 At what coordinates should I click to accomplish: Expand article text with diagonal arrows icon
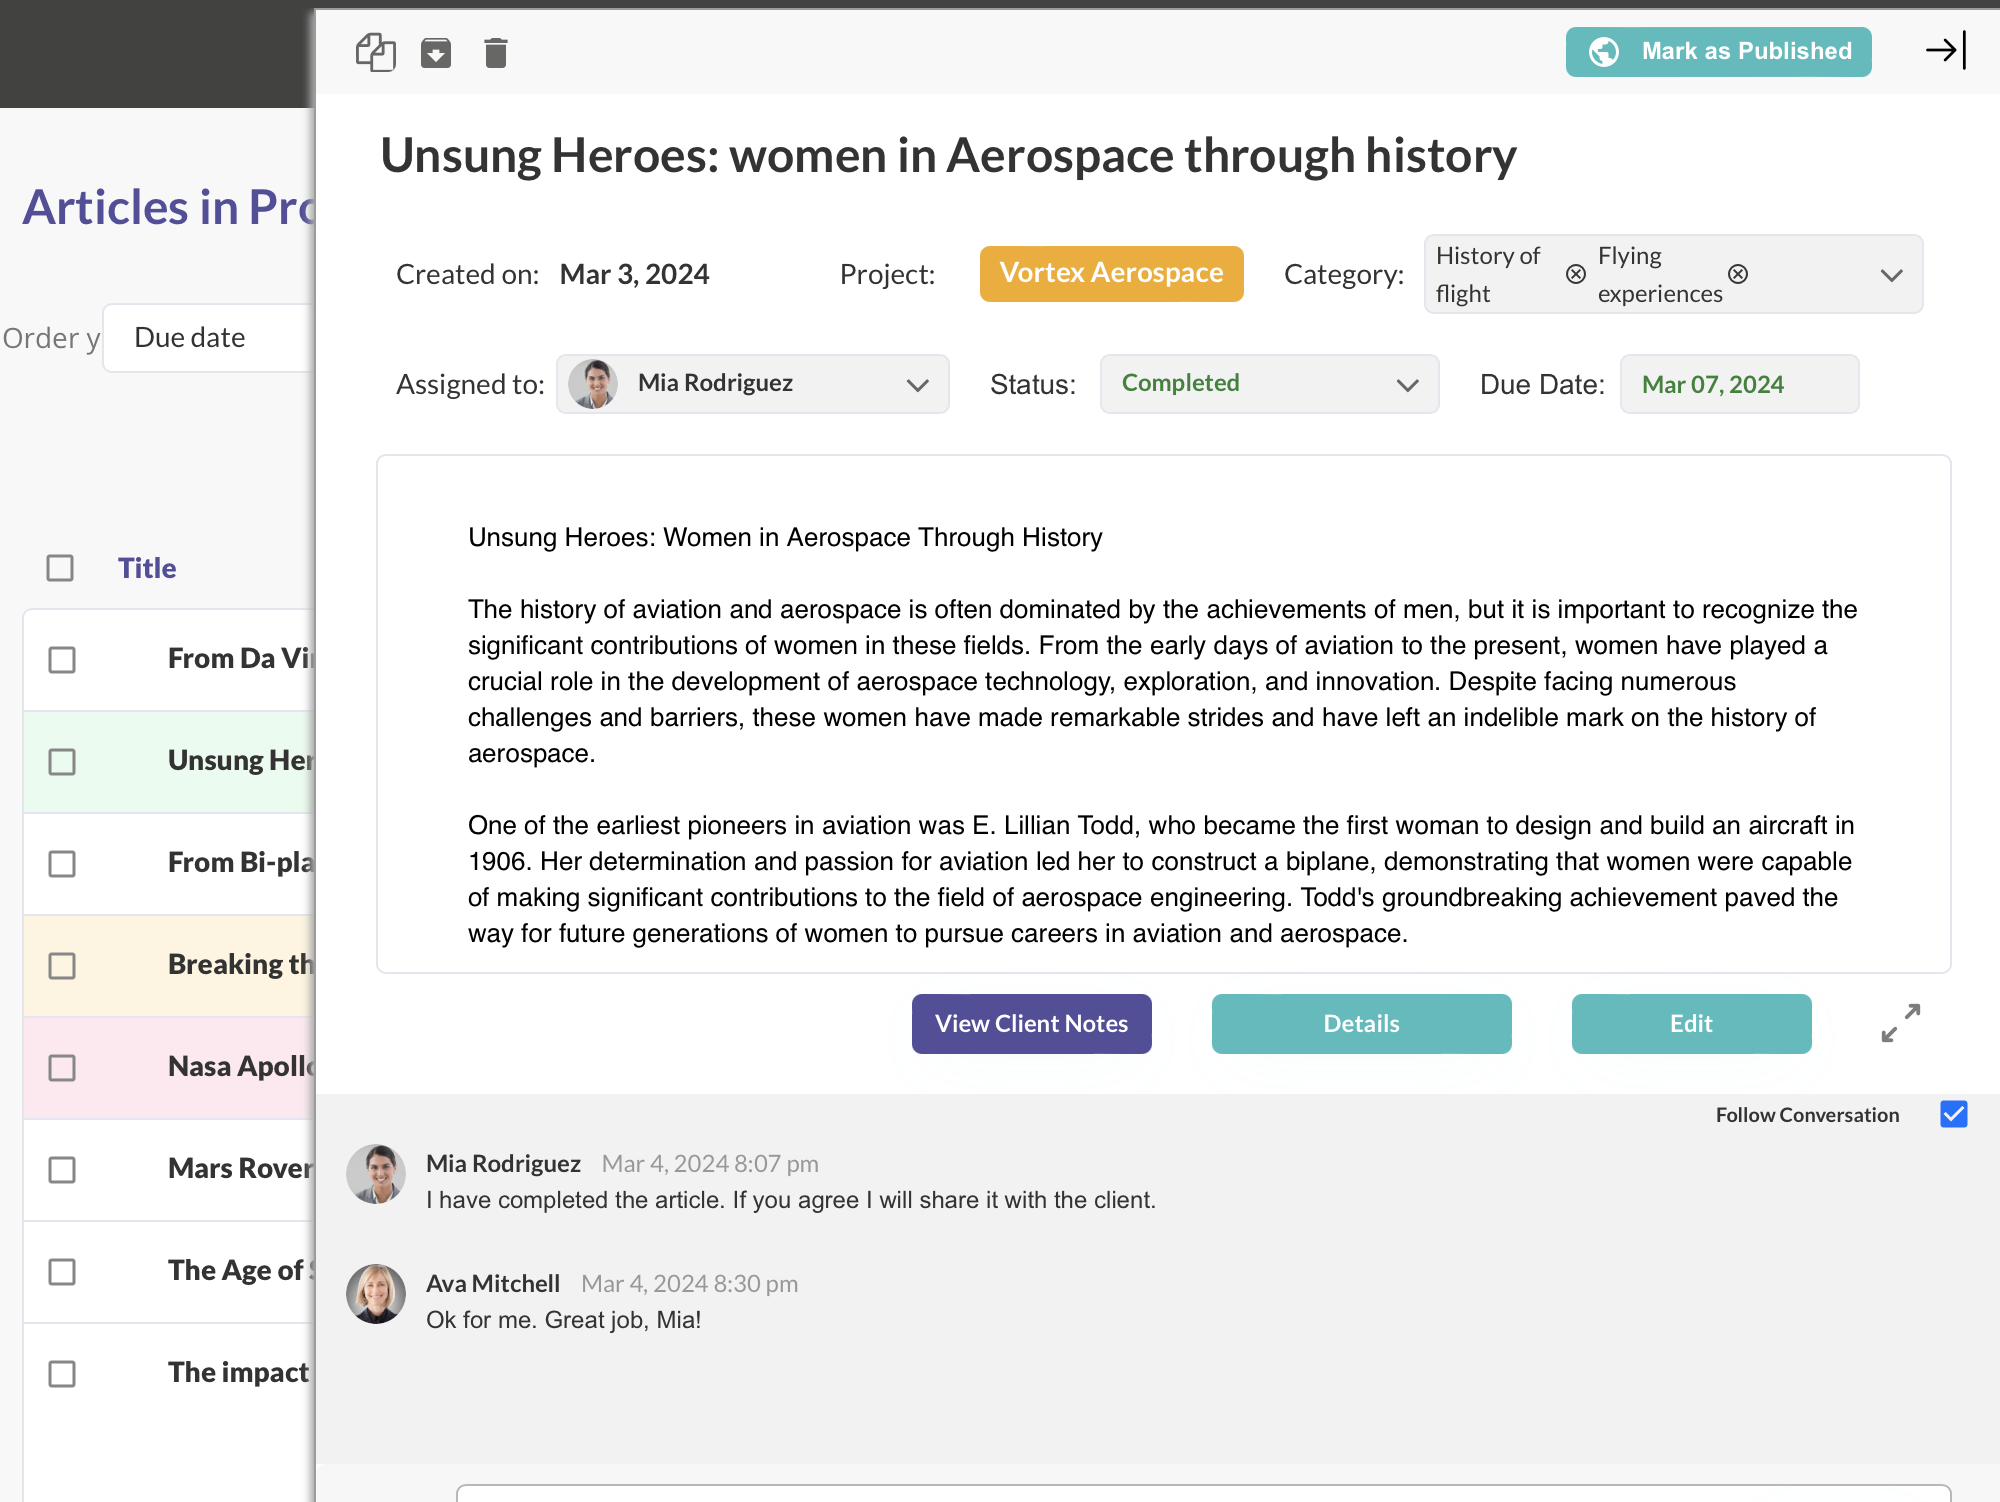pos(1900,1023)
